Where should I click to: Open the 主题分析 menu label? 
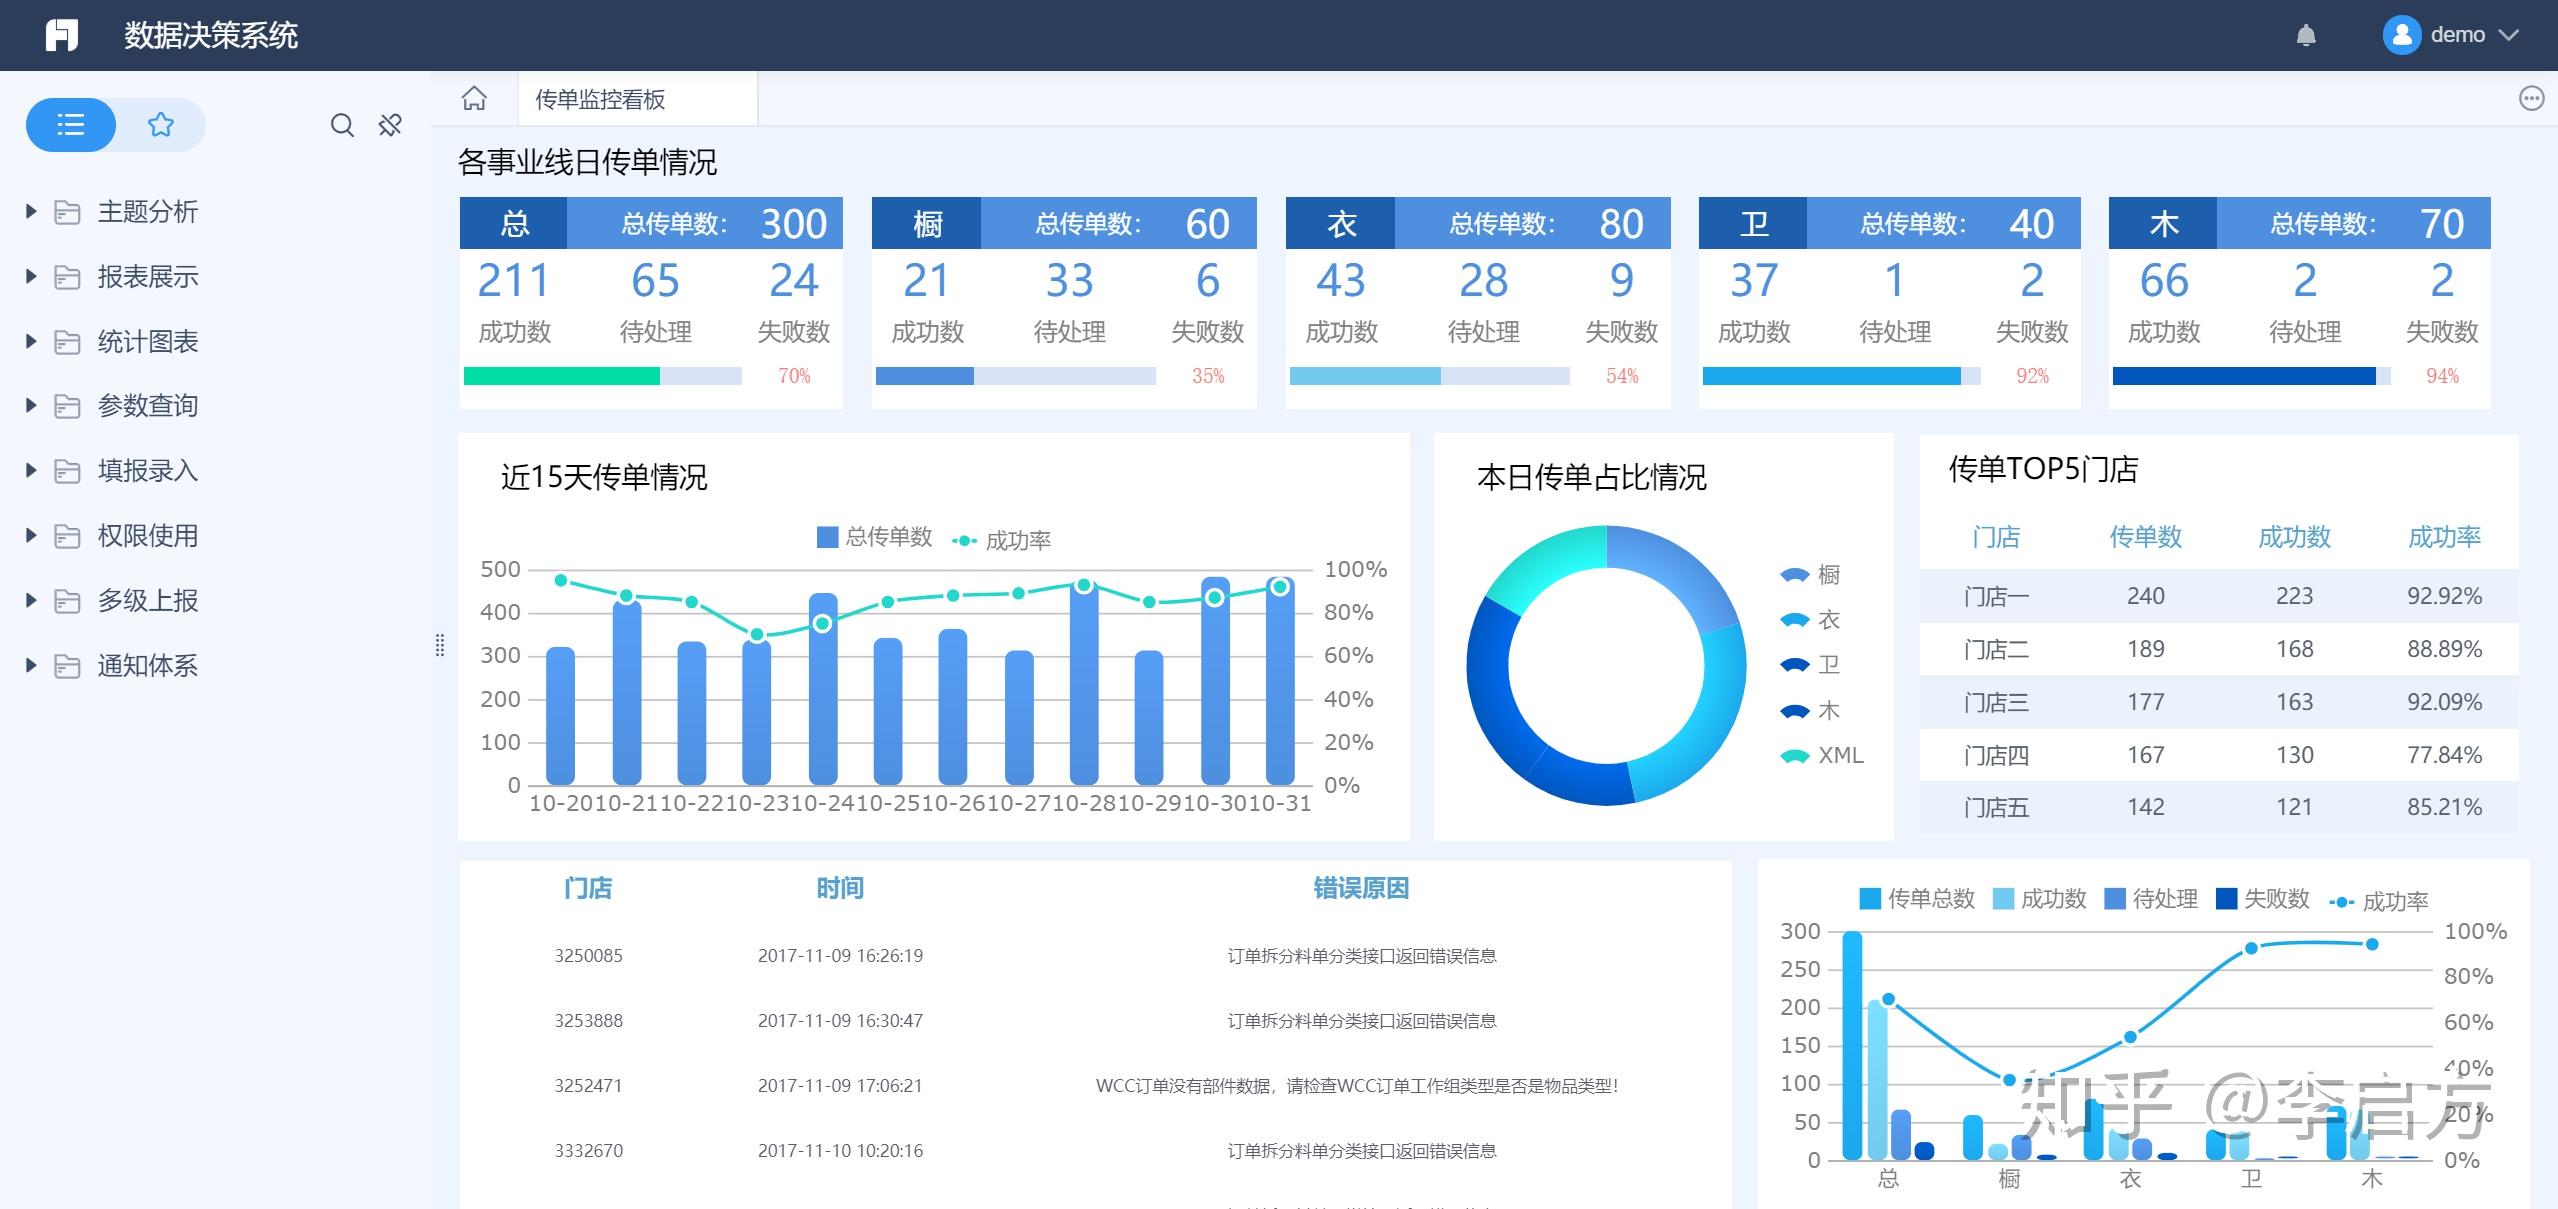[148, 212]
